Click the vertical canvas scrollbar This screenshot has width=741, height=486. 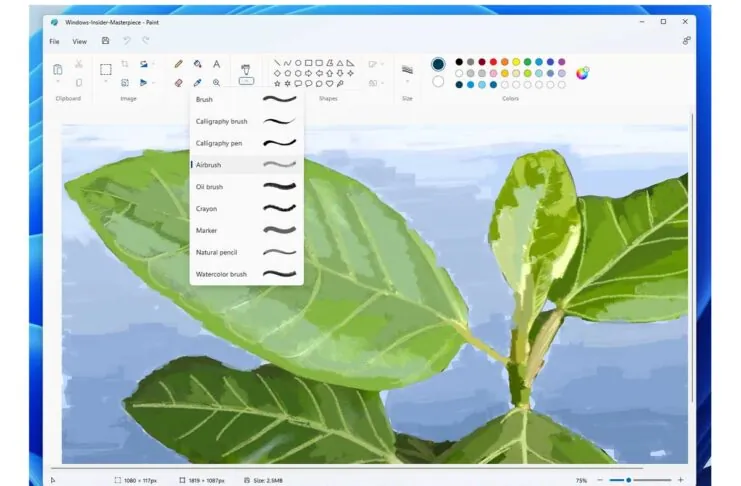[x=692, y=258]
